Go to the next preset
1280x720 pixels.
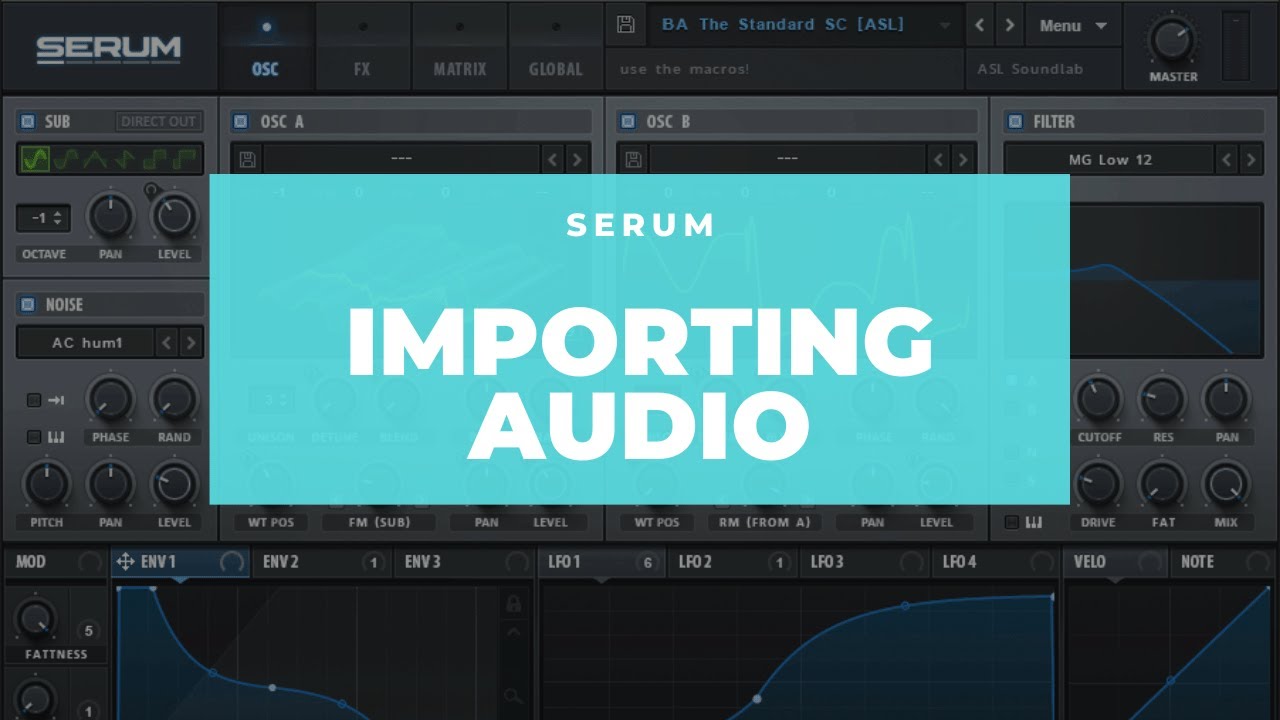click(1009, 25)
